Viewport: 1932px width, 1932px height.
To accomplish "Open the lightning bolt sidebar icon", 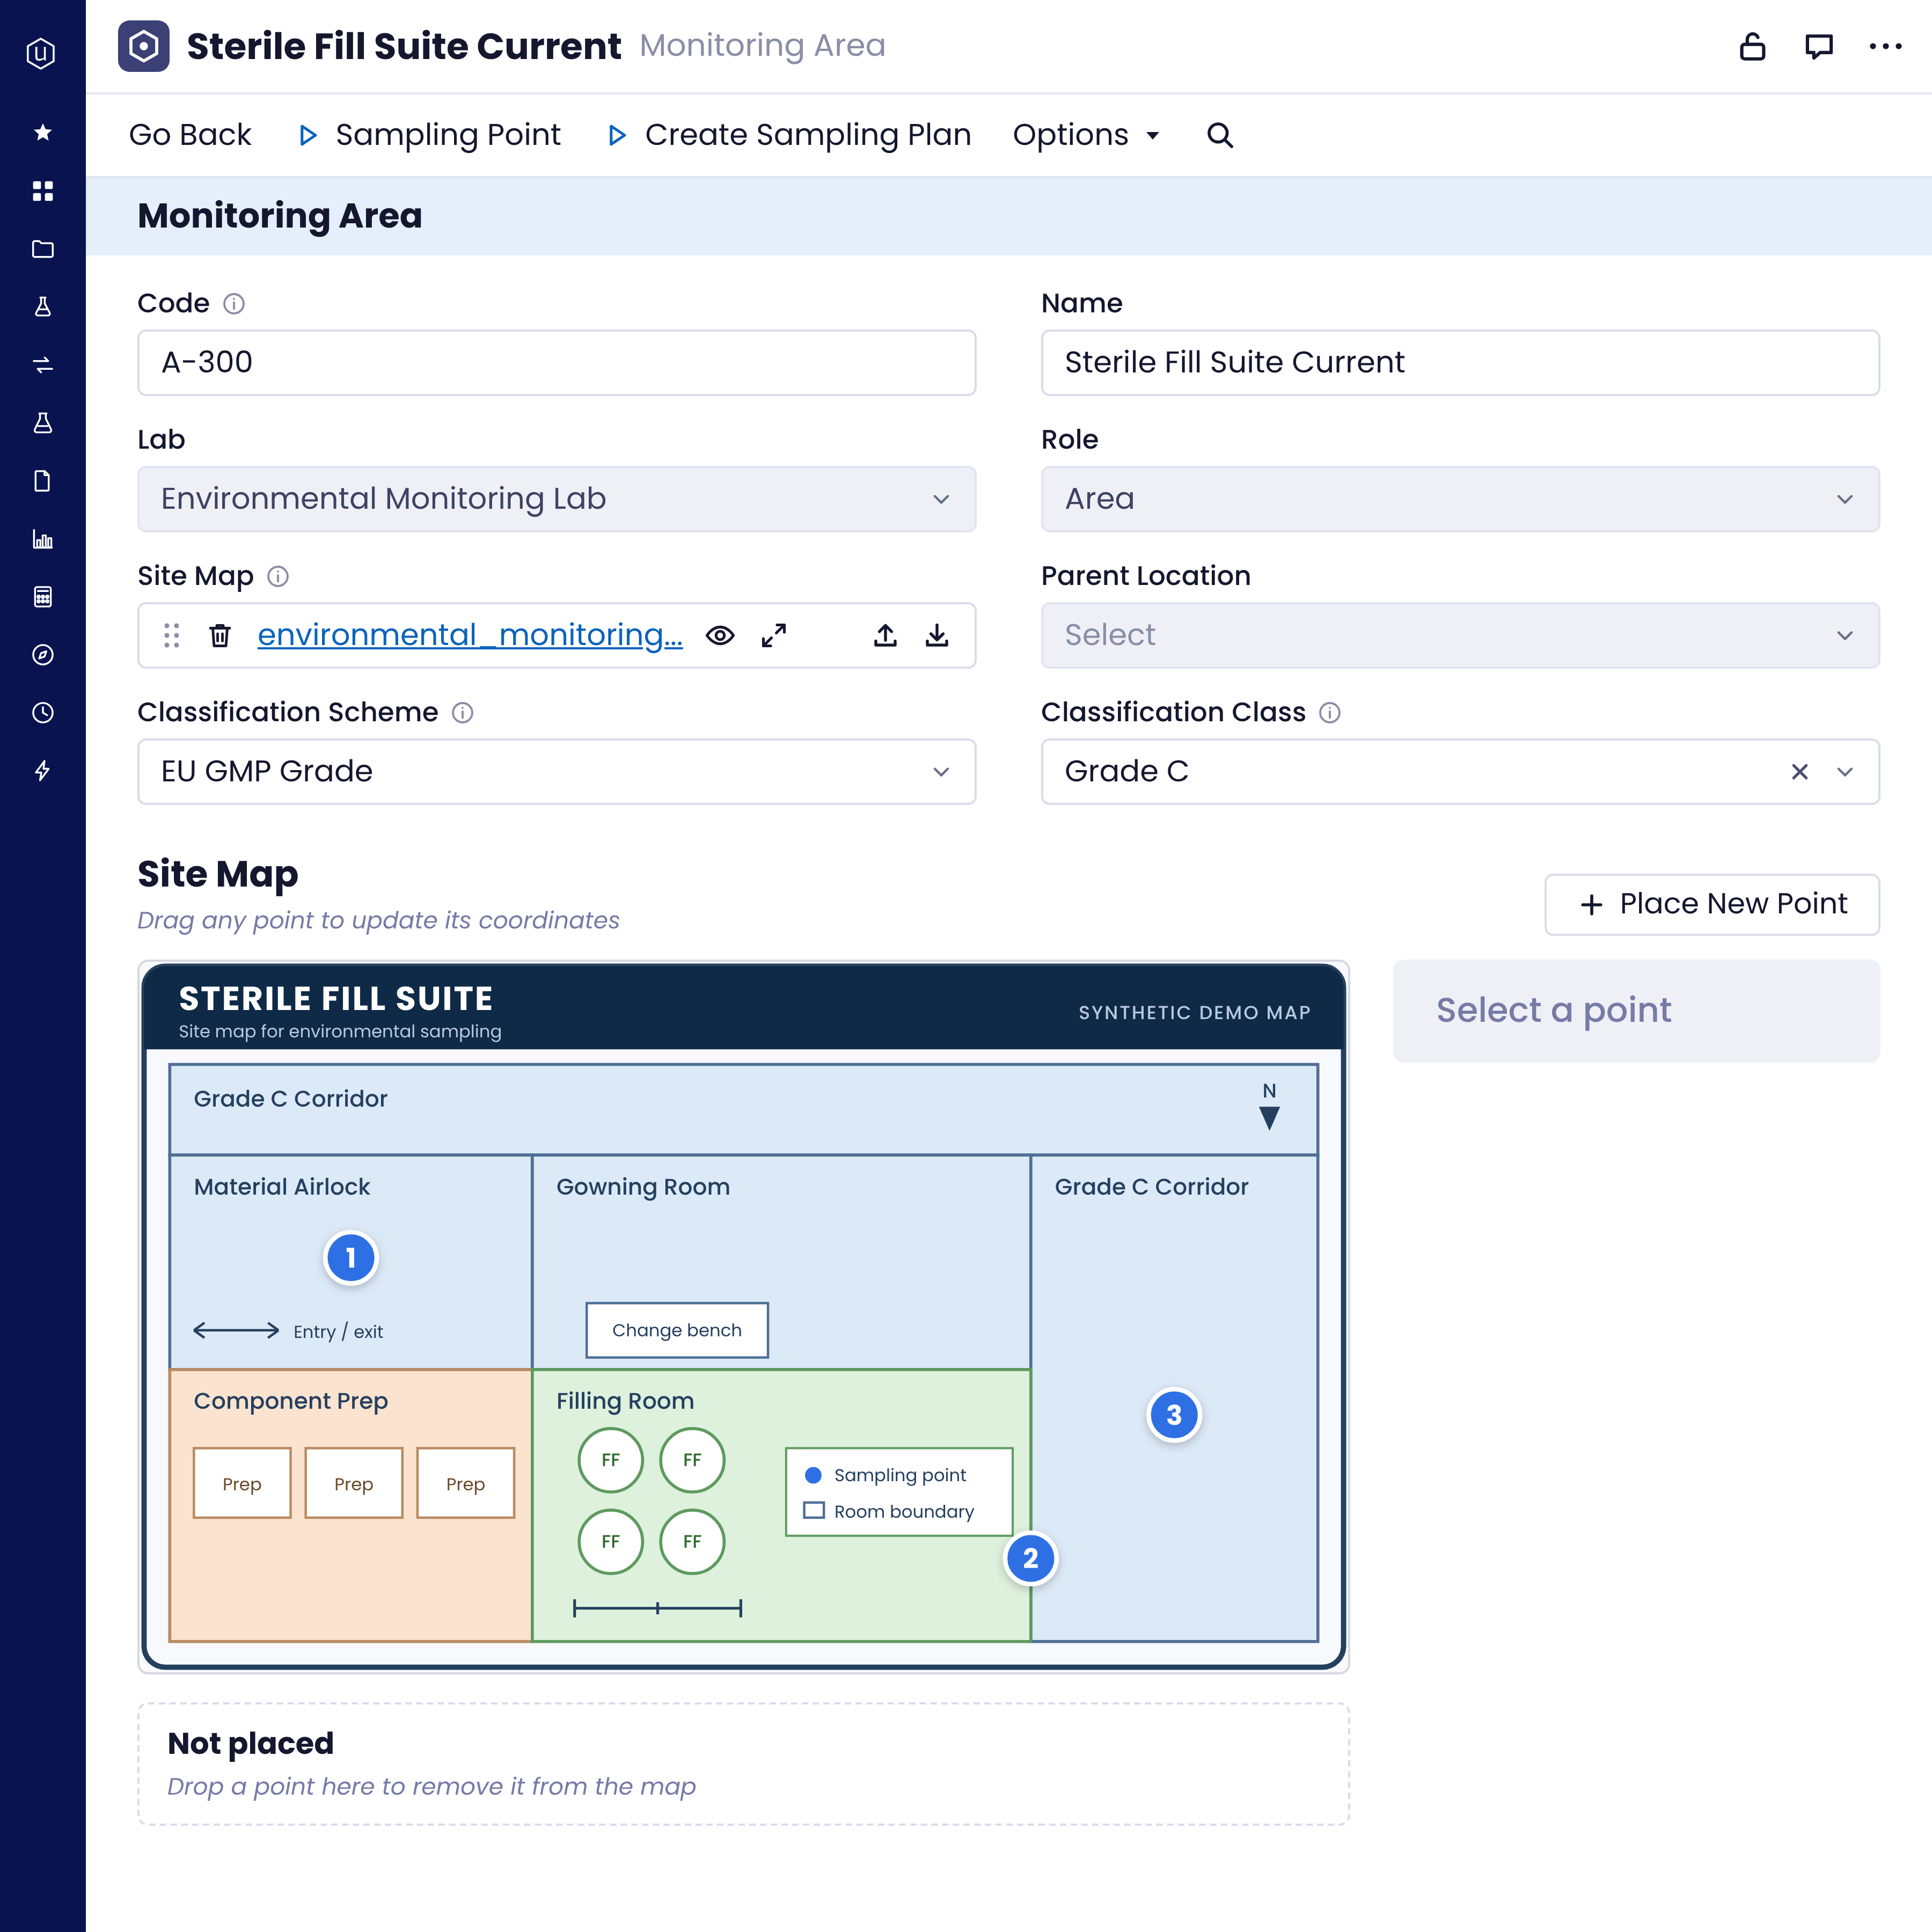I will [x=42, y=771].
